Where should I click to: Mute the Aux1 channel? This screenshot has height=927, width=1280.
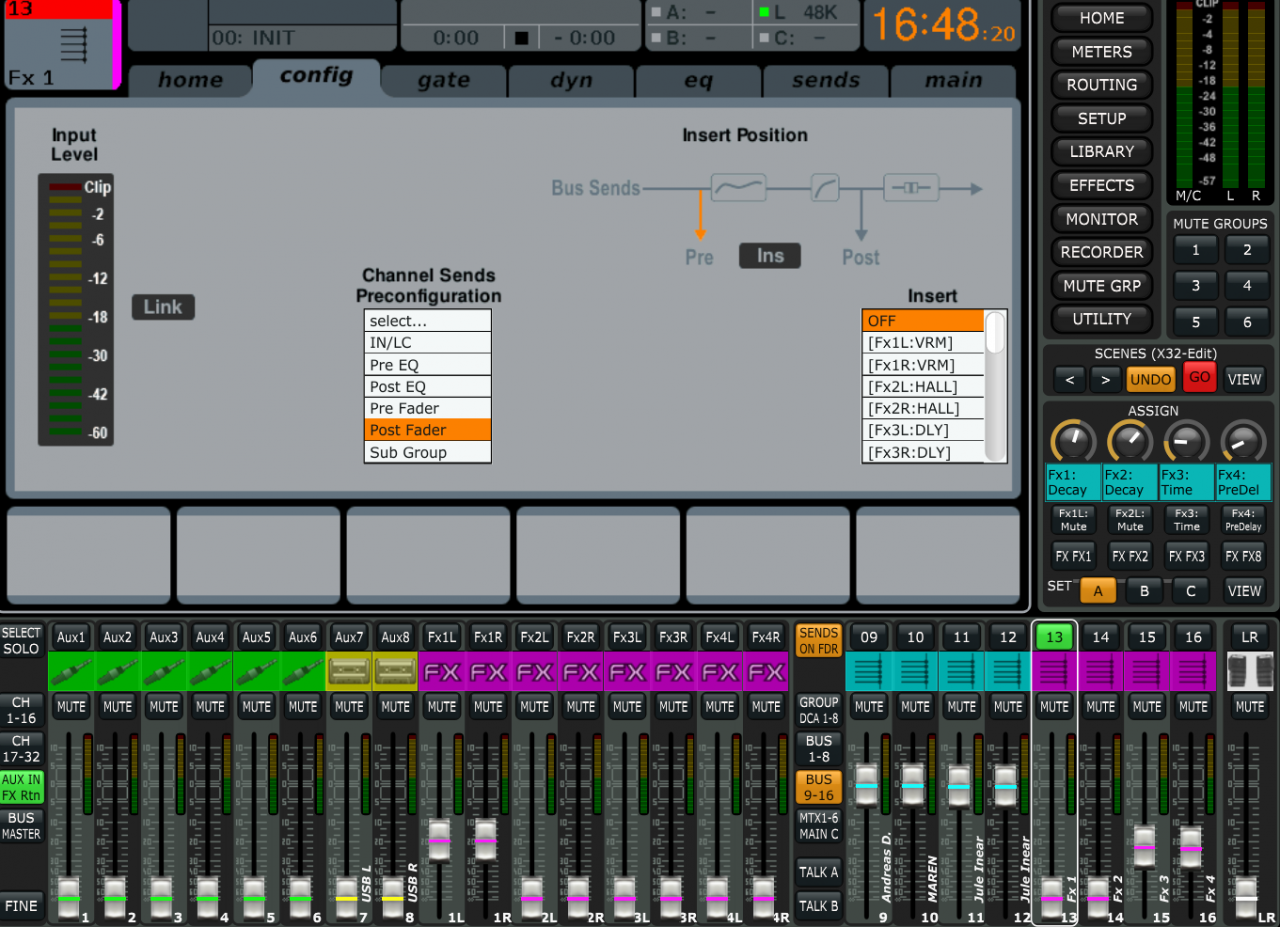(71, 706)
